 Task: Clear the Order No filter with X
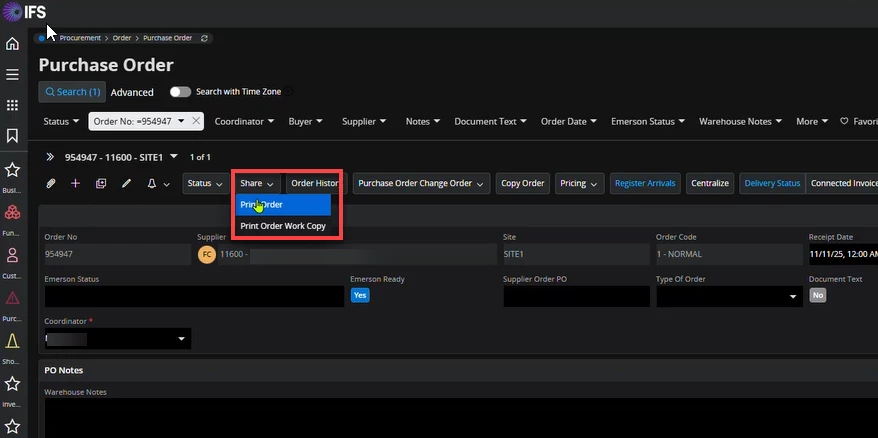[196, 121]
